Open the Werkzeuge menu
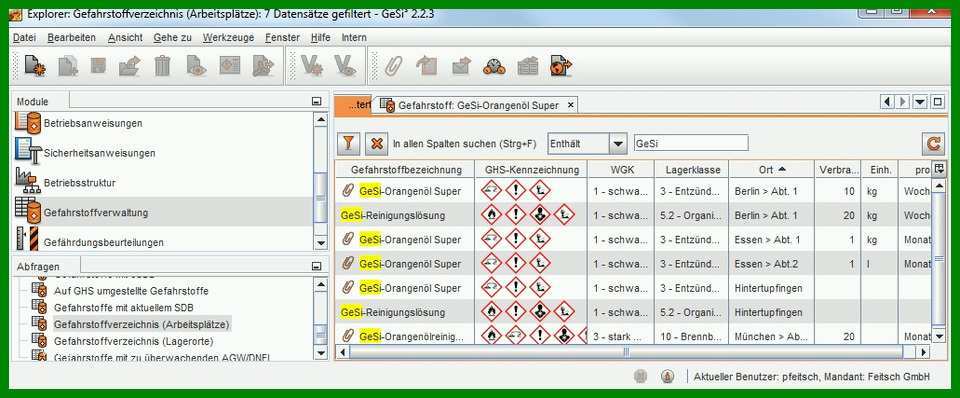The height and width of the screenshot is (398, 960). click(x=228, y=37)
